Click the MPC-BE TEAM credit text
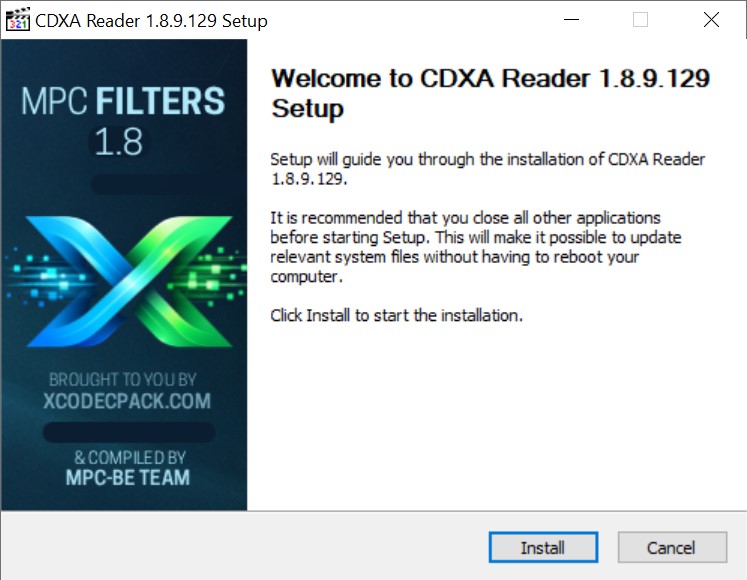 point(128,478)
